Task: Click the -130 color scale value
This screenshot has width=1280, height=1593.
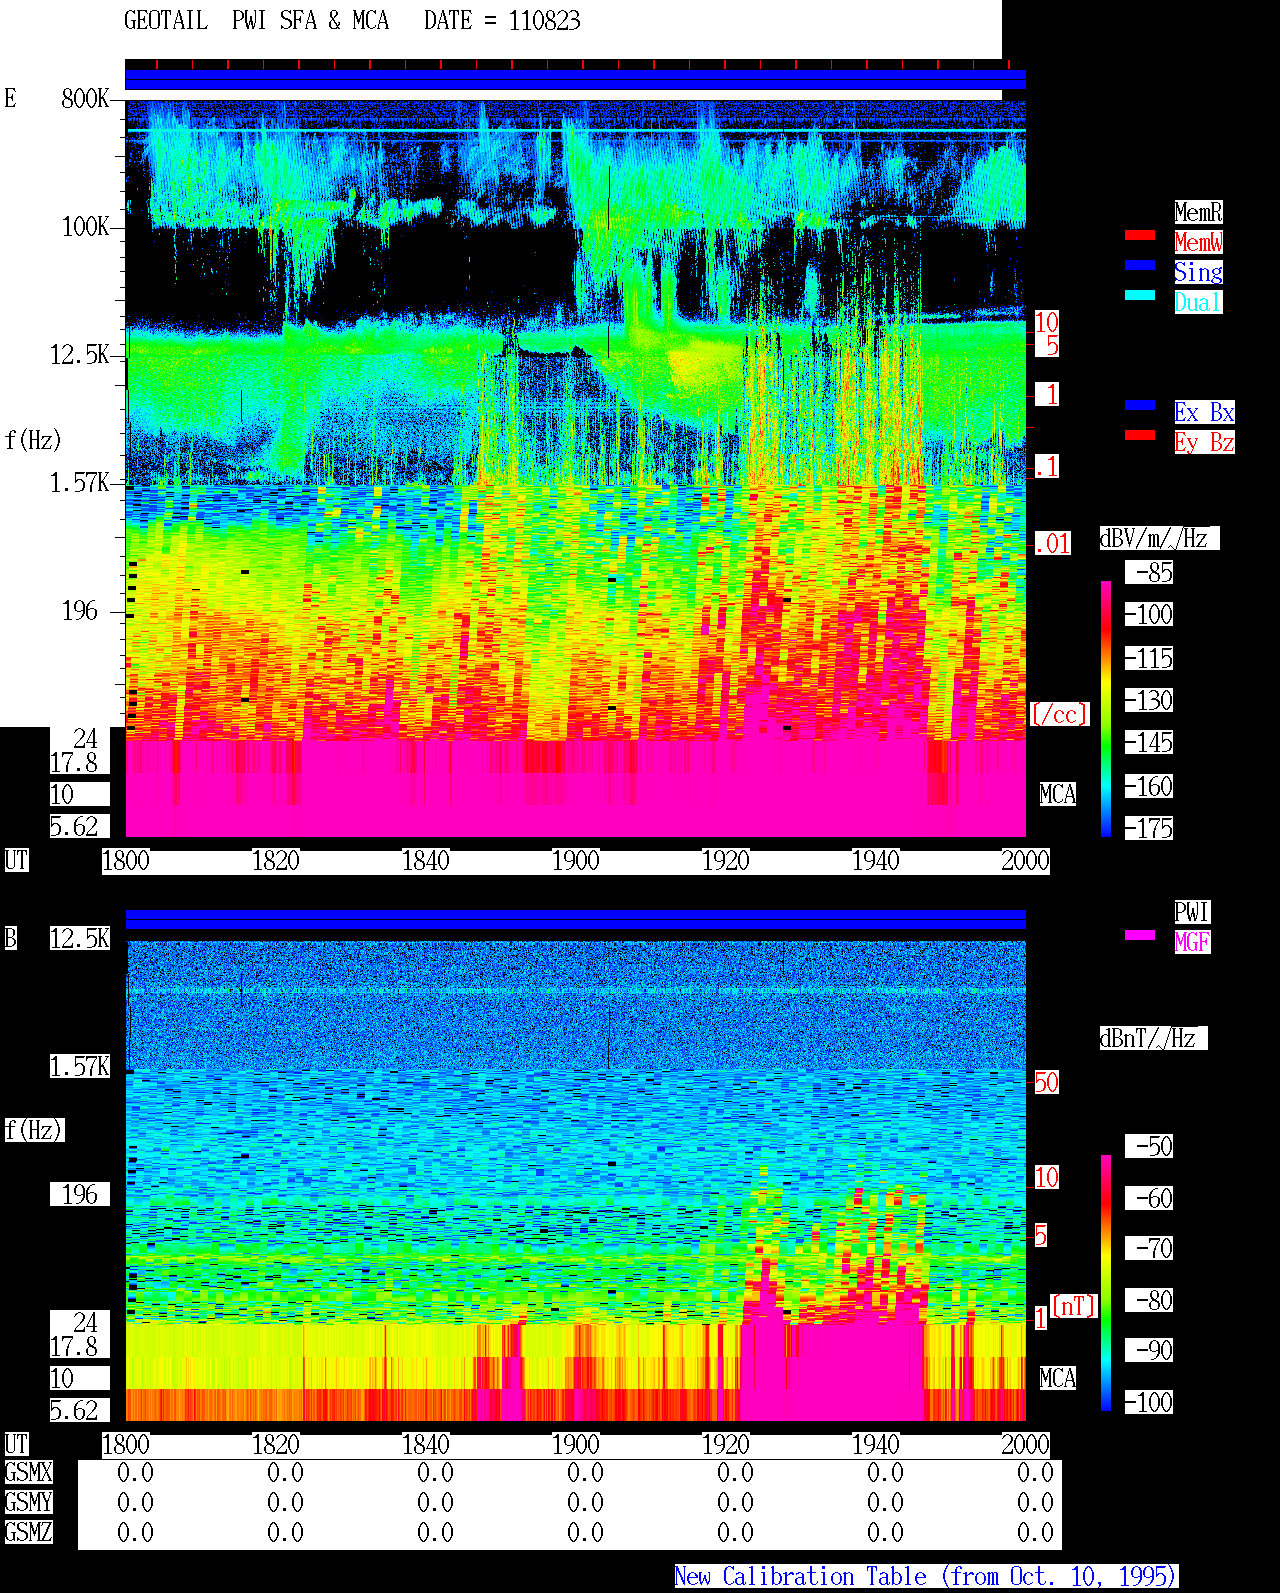Action: point(1149,700)
